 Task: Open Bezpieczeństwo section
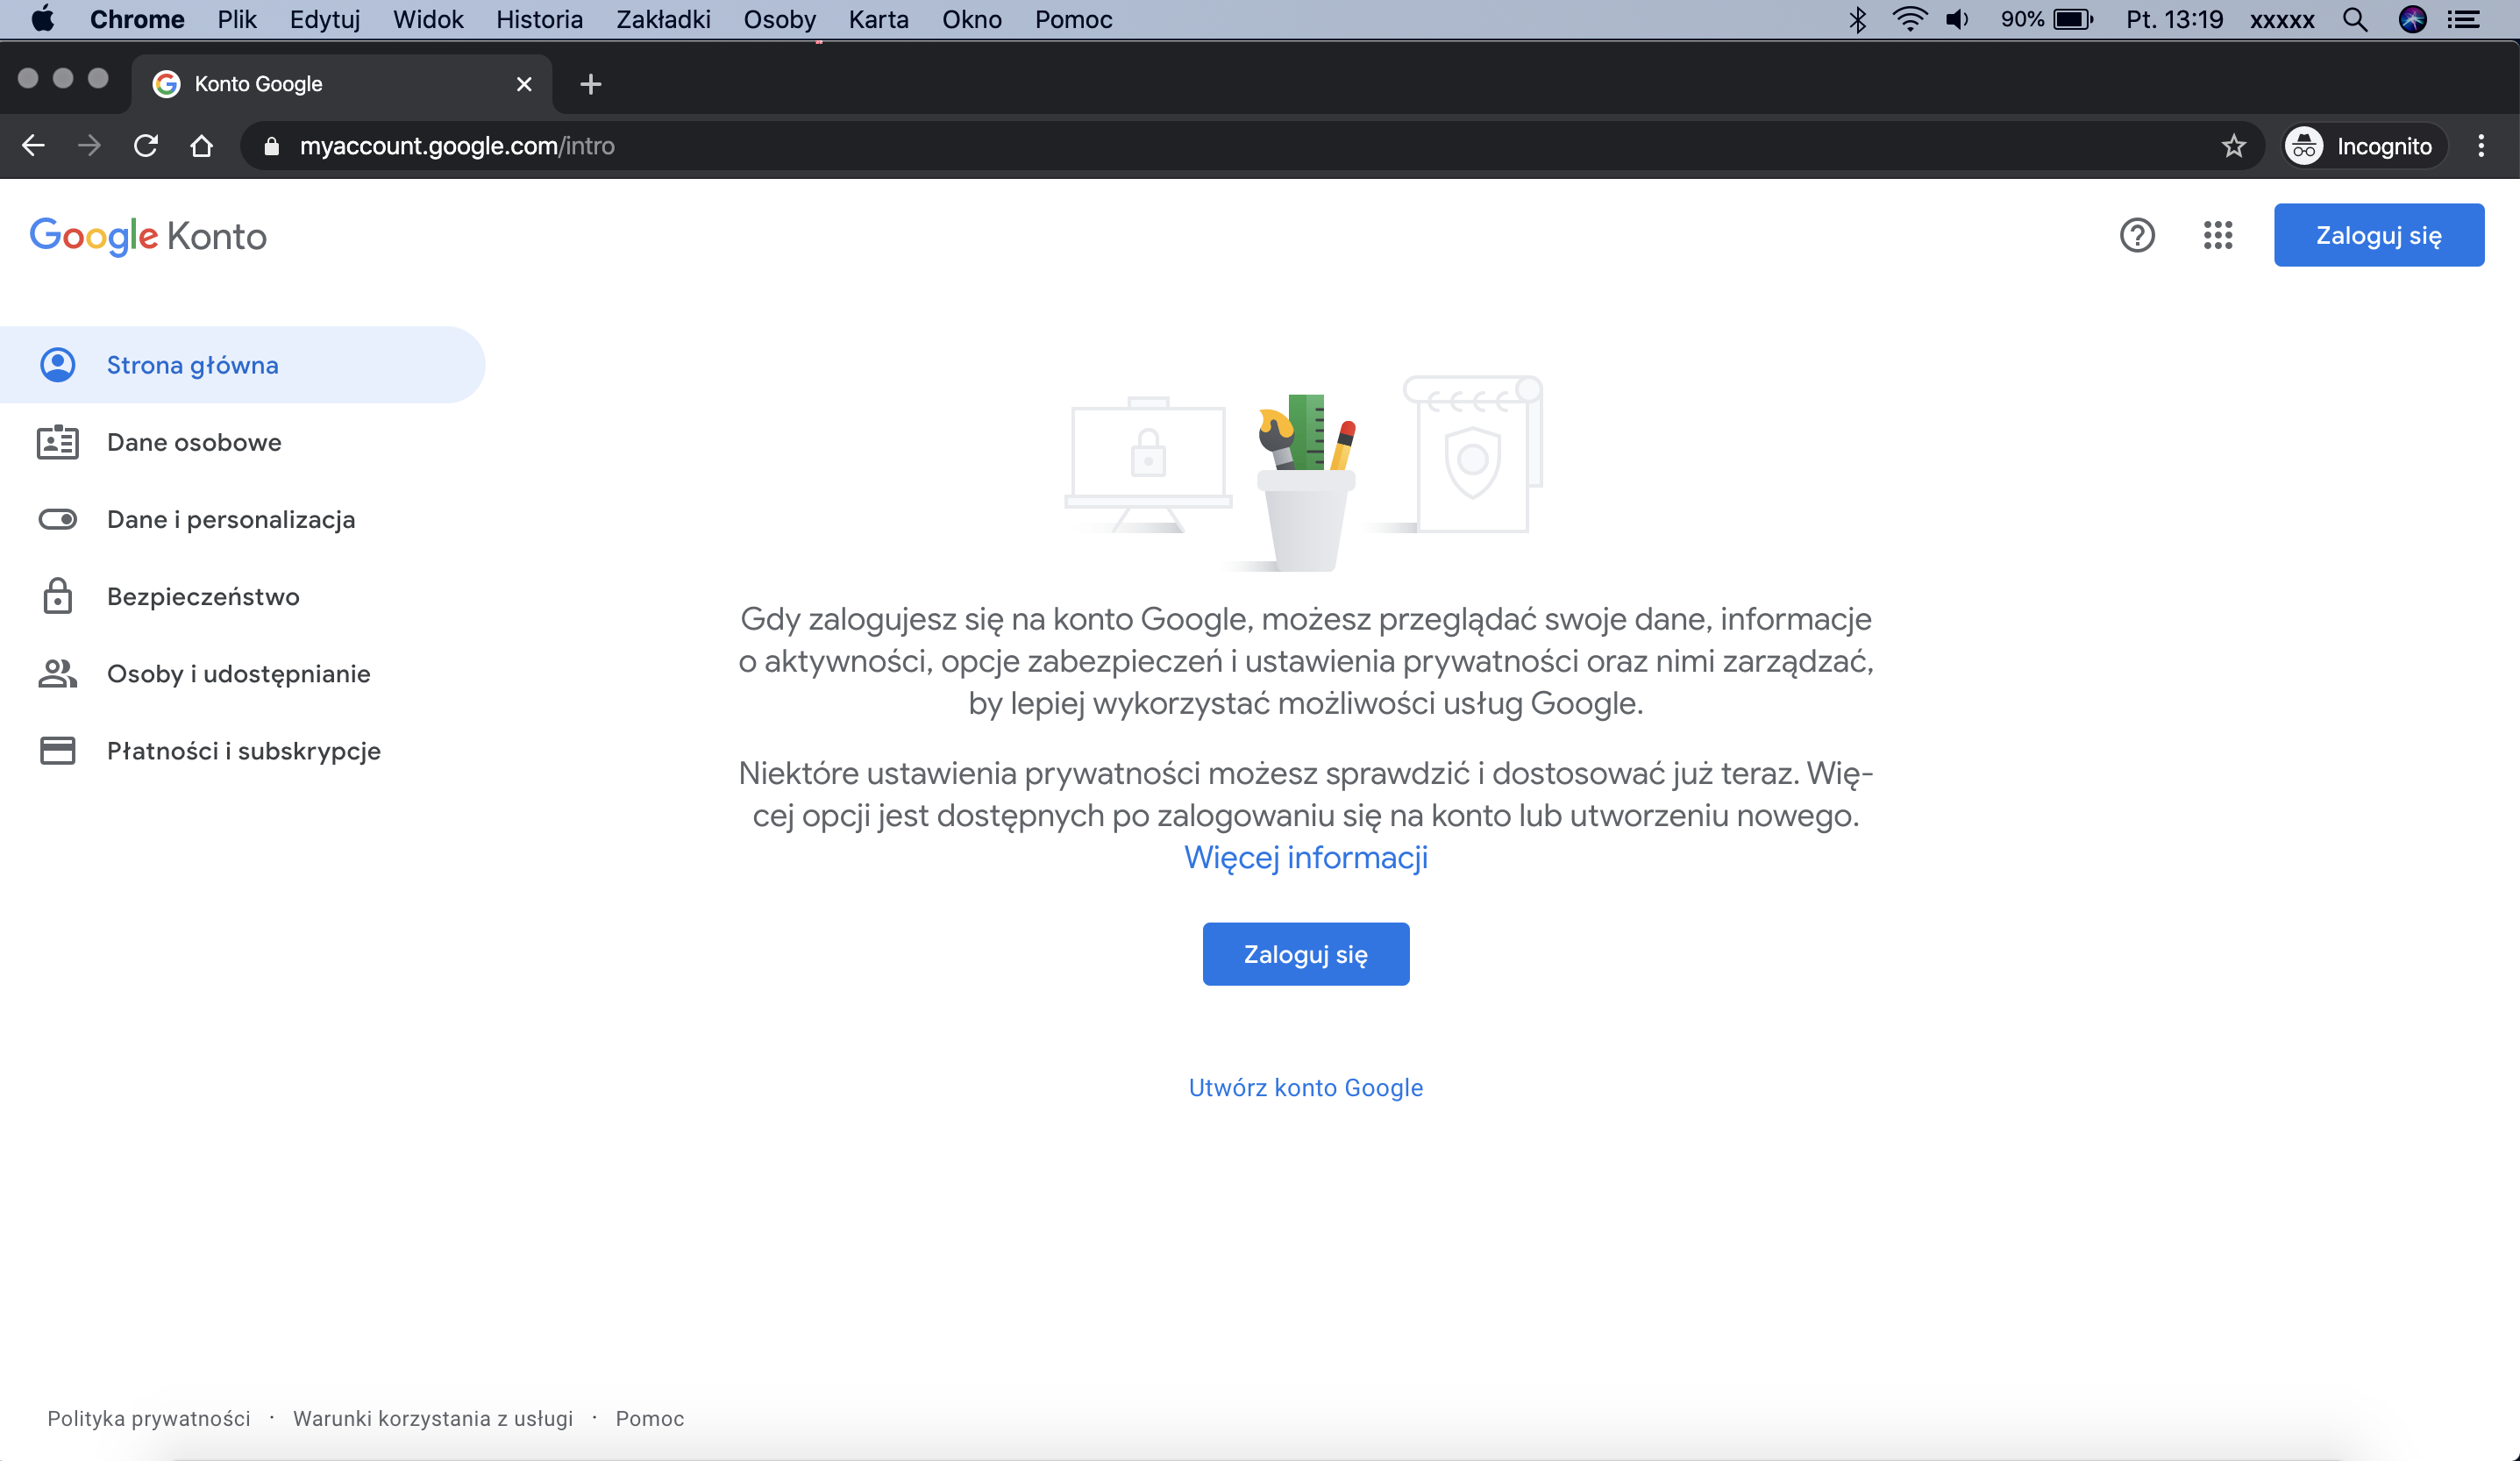pyautogui.click(x=242, y=596)
